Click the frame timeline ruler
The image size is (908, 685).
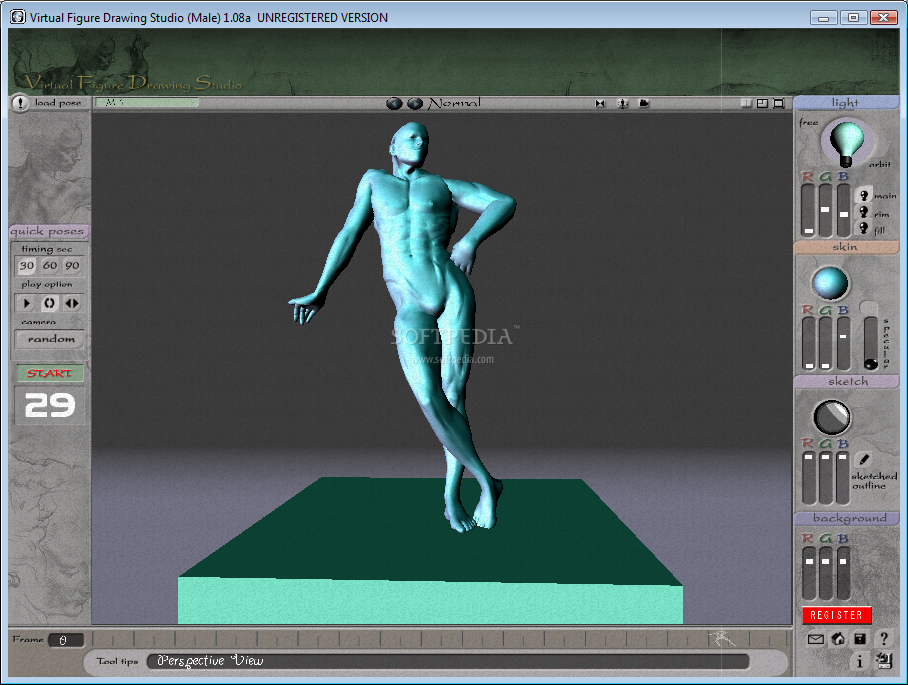coord(440,639)
